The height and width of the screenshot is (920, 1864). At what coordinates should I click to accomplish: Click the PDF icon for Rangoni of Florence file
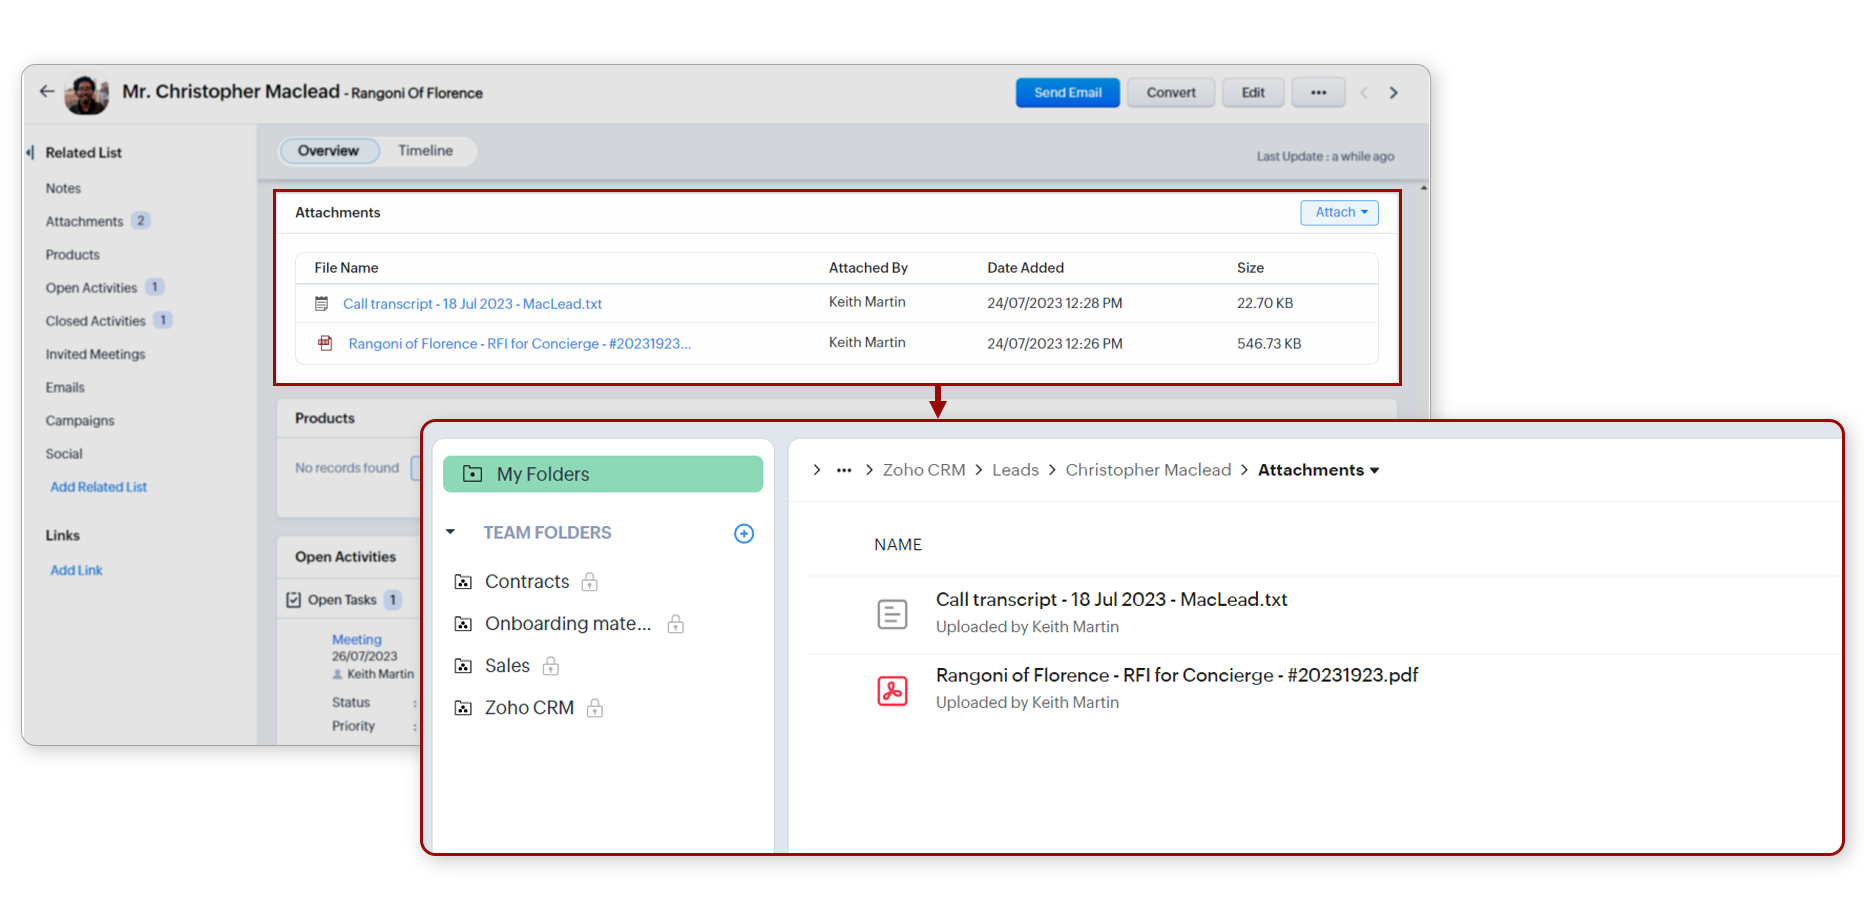[x=892, y=690]
